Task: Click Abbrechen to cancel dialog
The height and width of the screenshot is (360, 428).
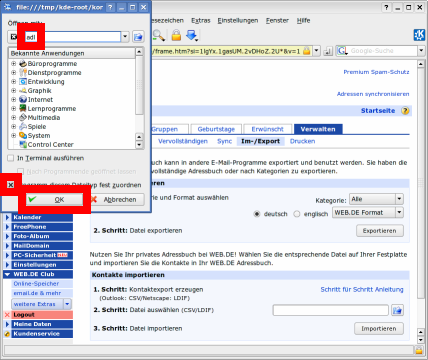Action: [116, 199]
